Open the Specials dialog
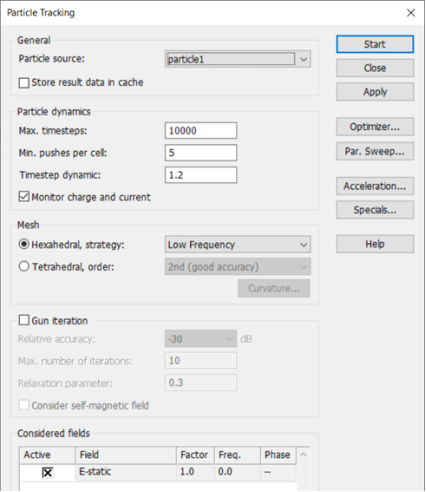This screenshot has width=426, height=492. [x=375, y=210]
